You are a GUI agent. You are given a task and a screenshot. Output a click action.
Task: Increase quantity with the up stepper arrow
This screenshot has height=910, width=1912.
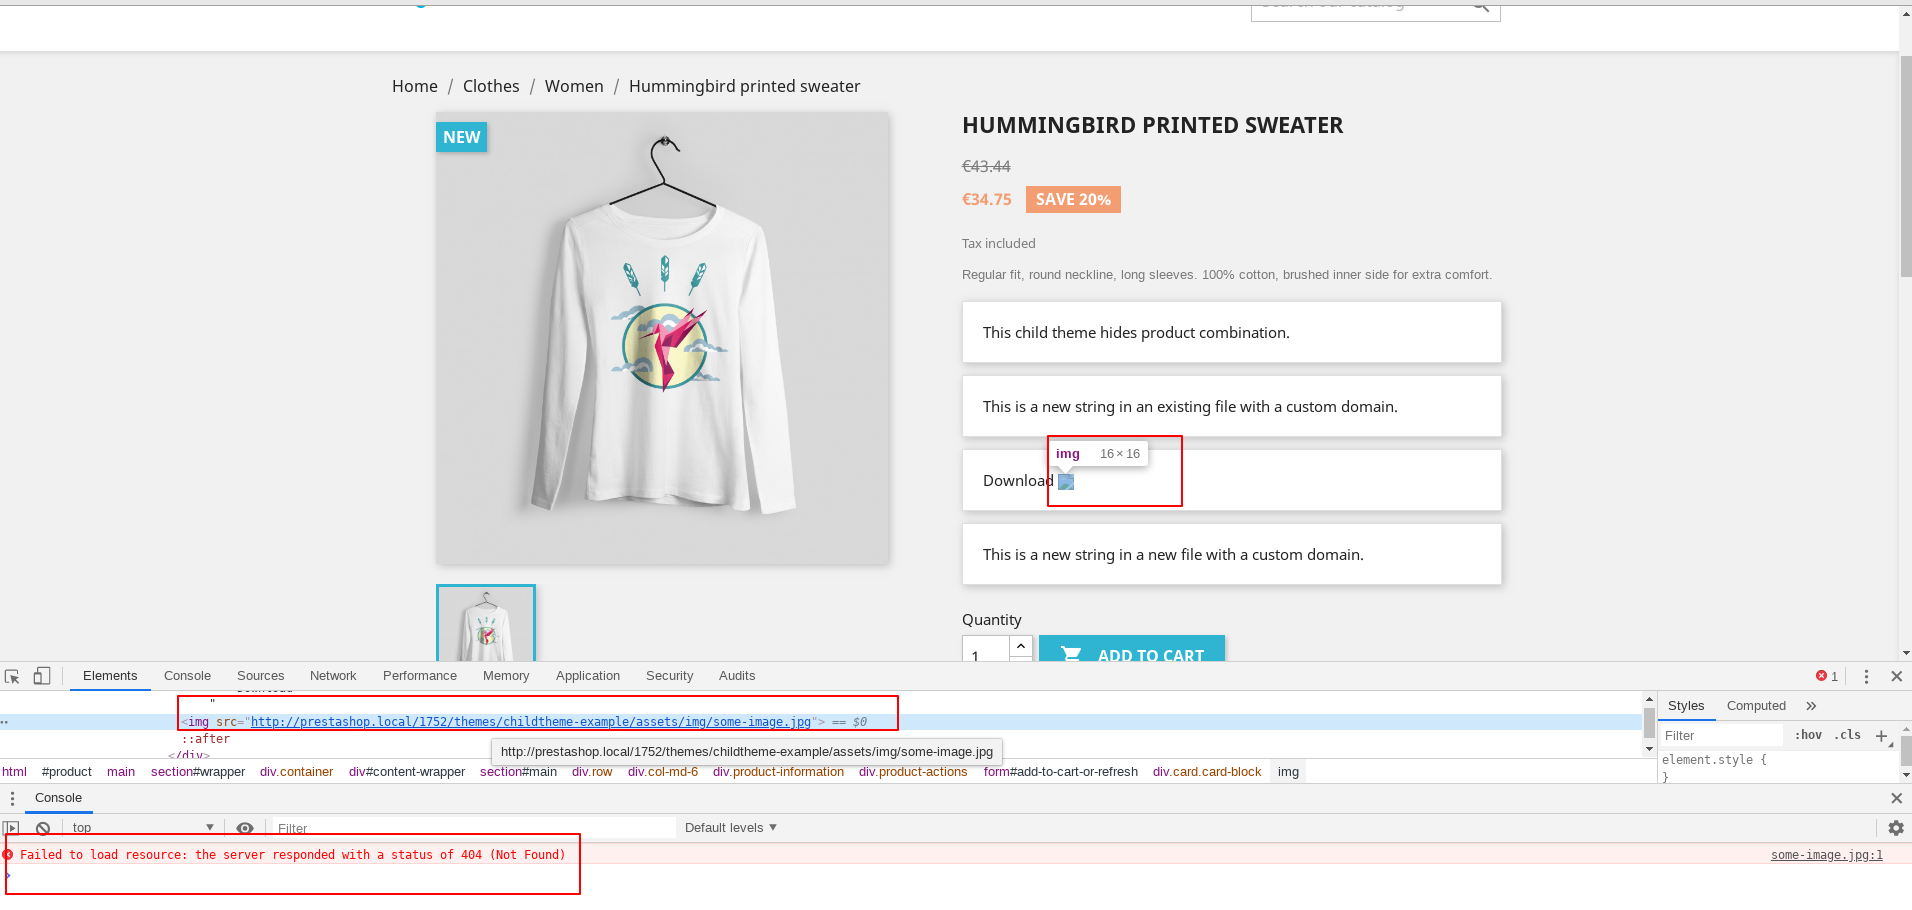click(x=1021, y=647)
